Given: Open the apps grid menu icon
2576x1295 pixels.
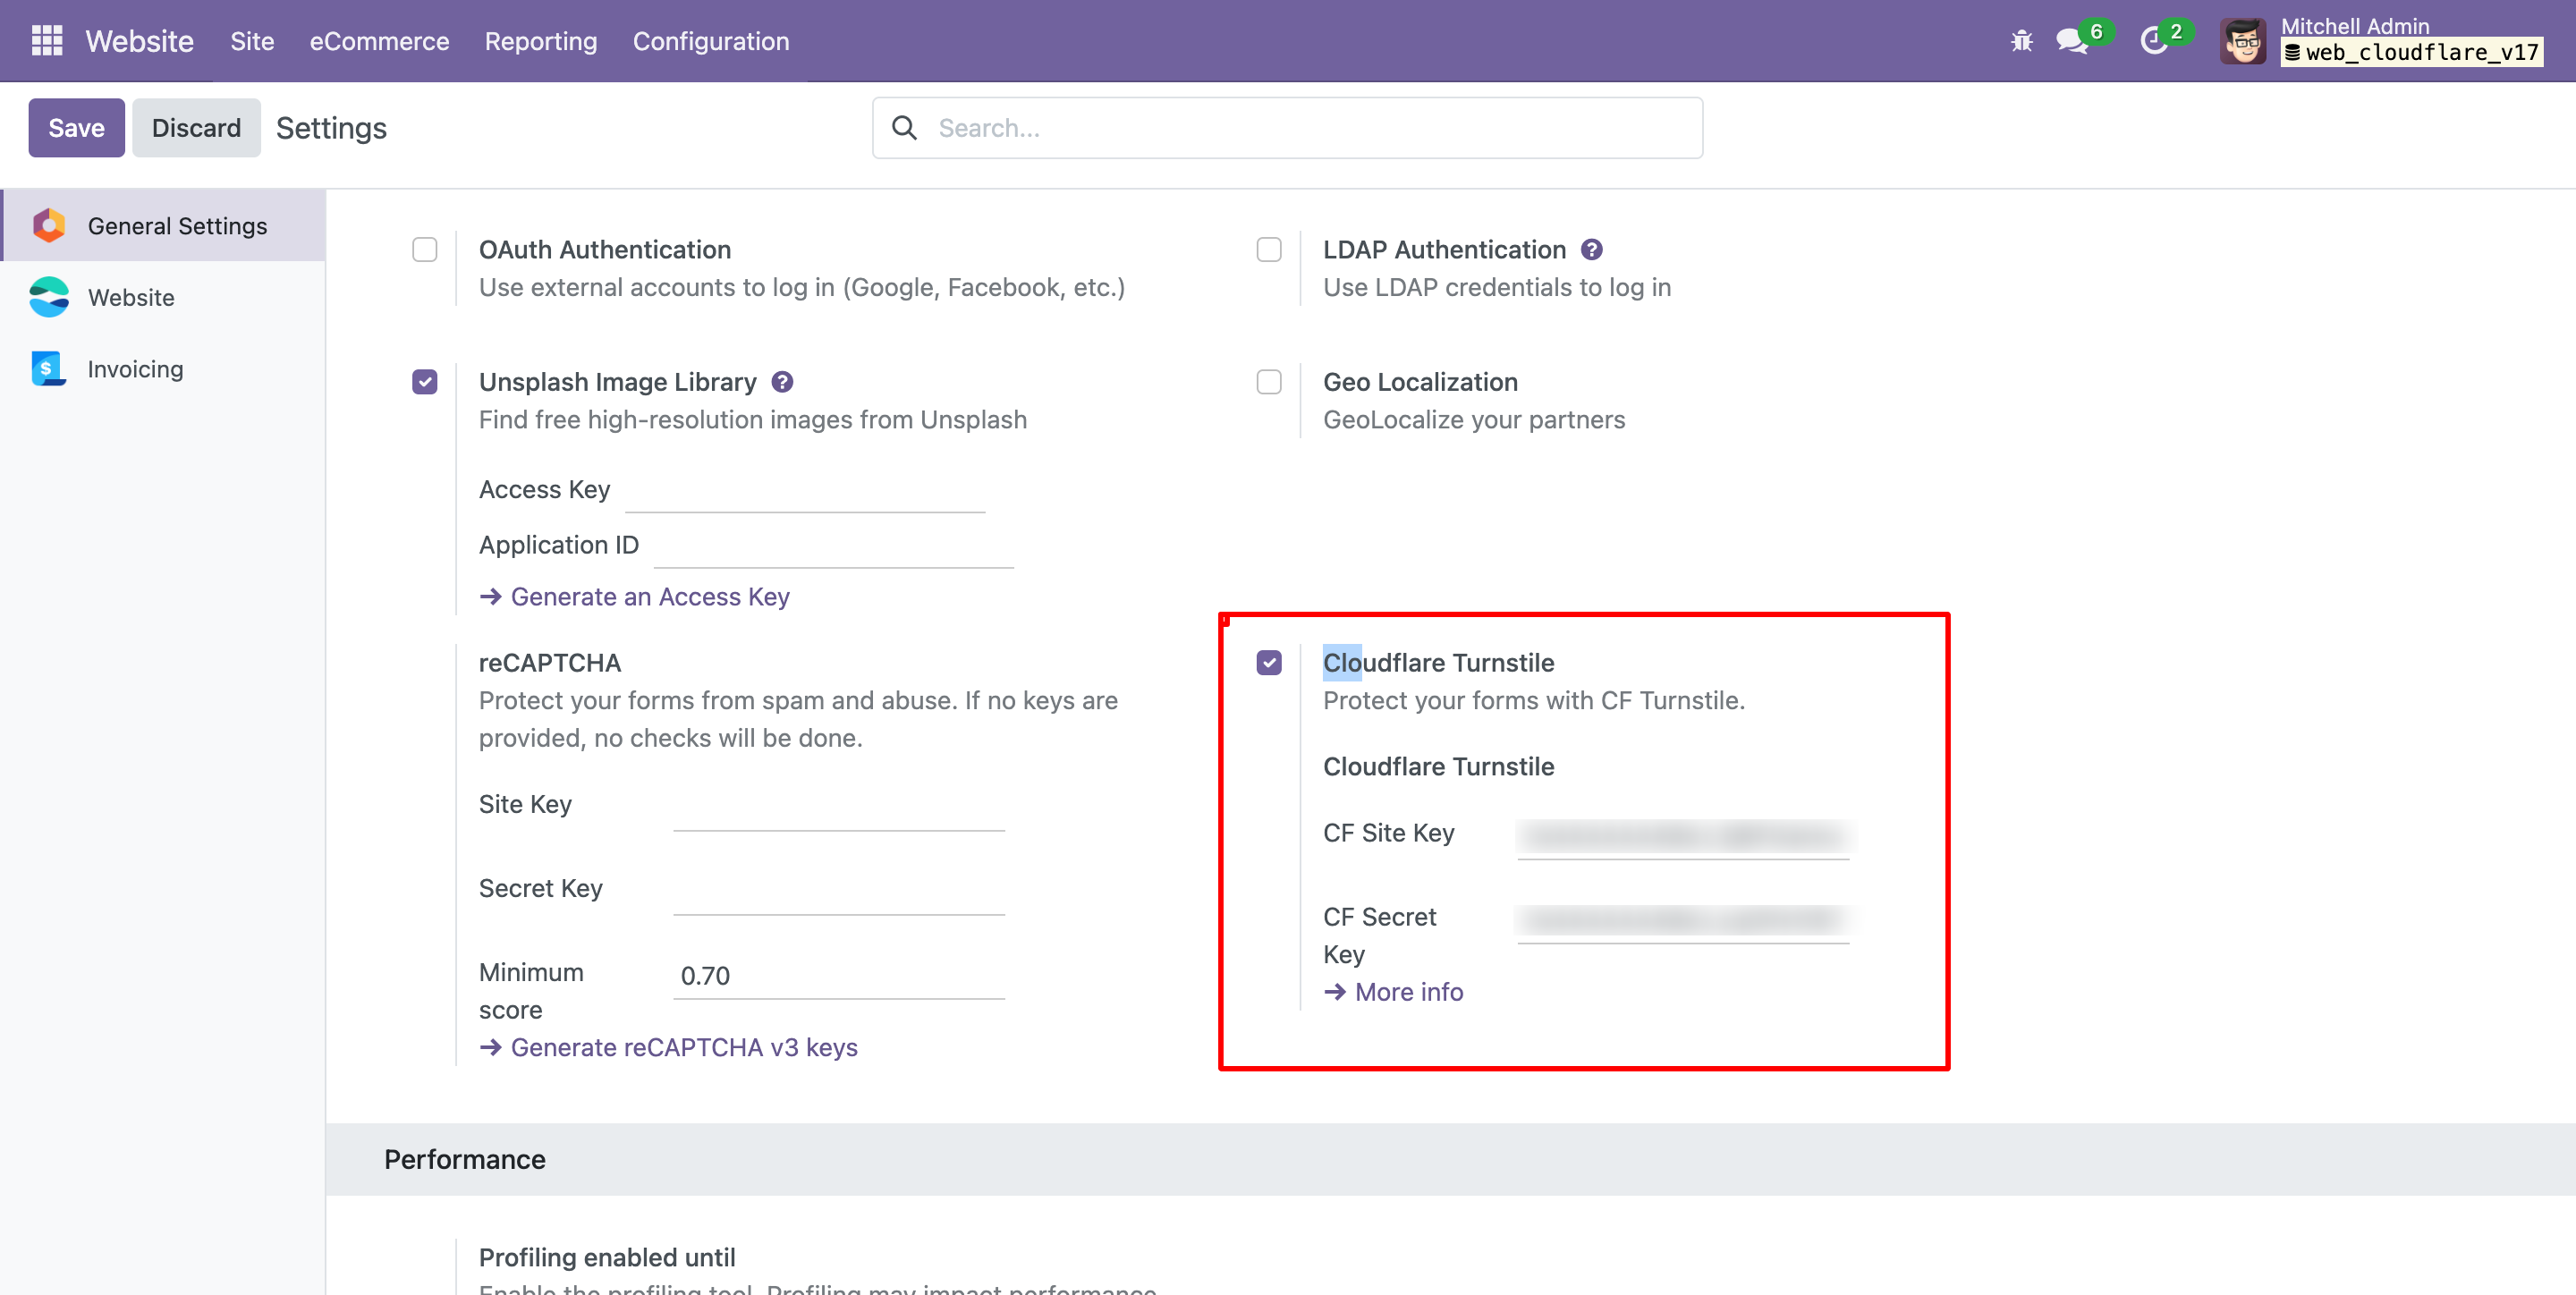Looking at the screenshot, I should coord(47,41).
